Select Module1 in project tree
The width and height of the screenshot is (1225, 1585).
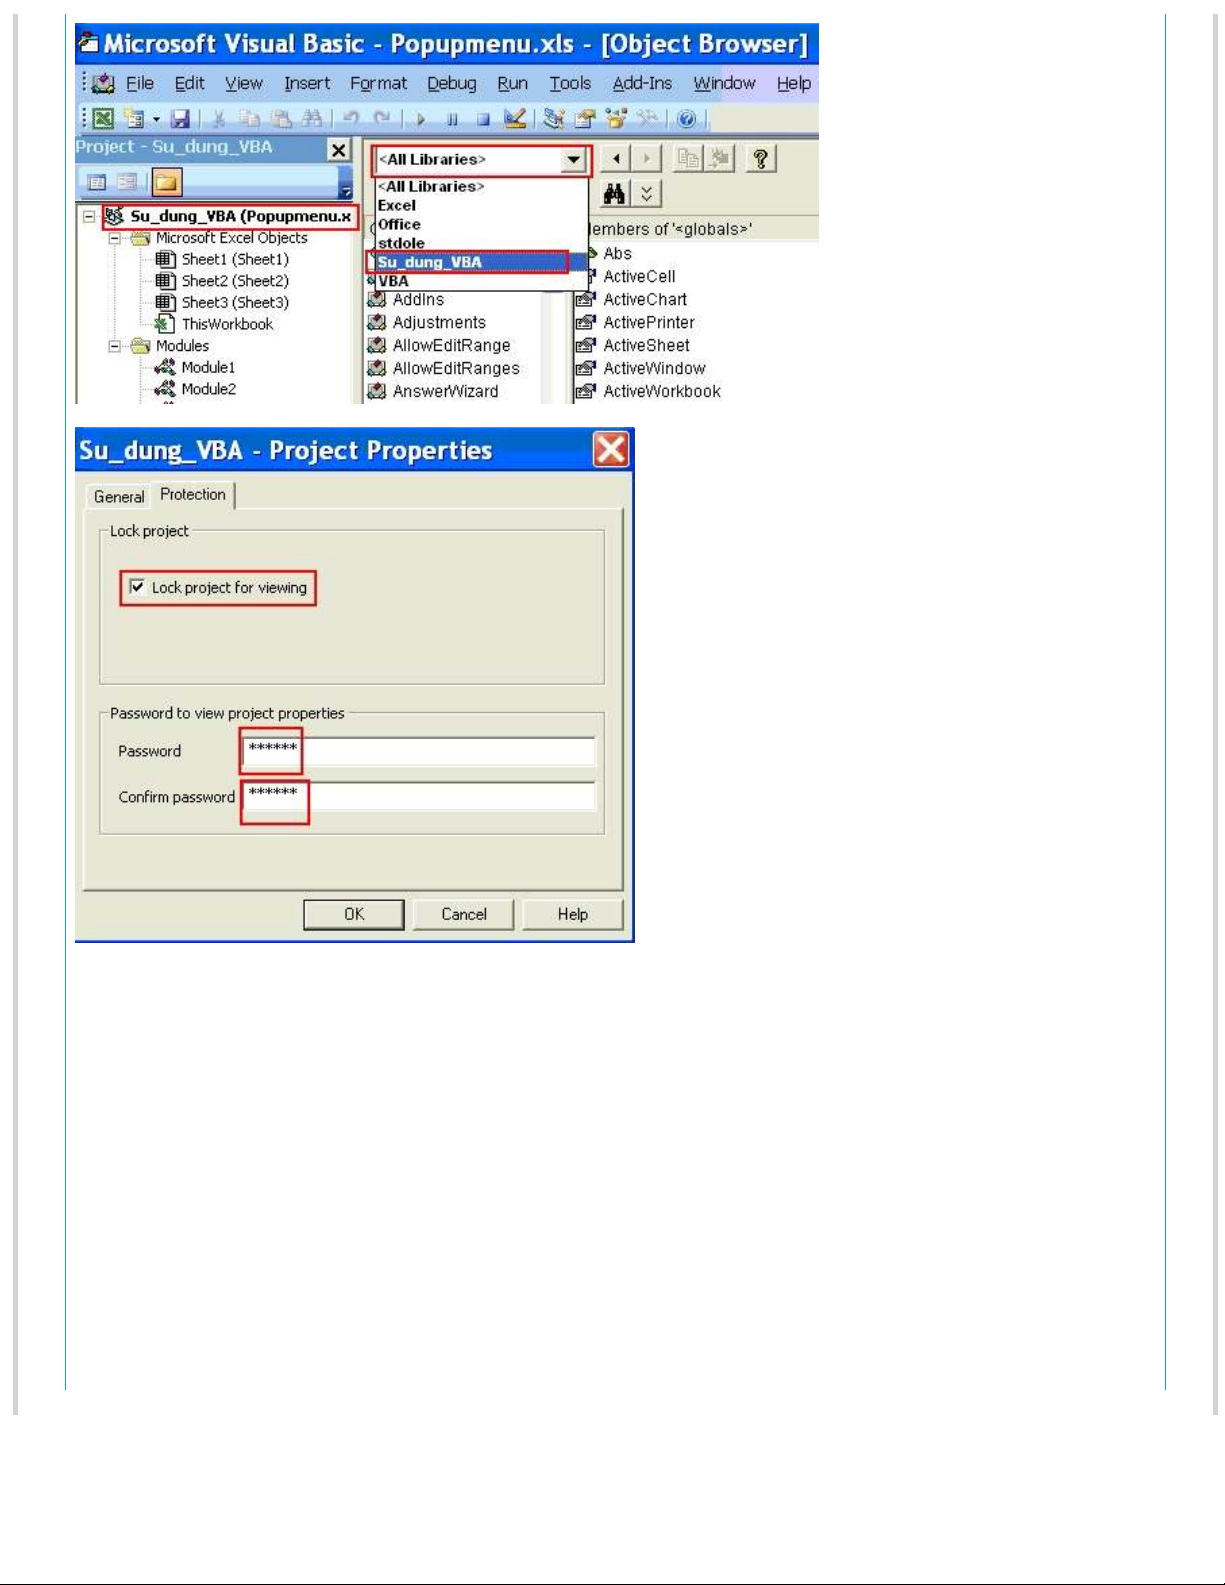(x=208, y=367)
